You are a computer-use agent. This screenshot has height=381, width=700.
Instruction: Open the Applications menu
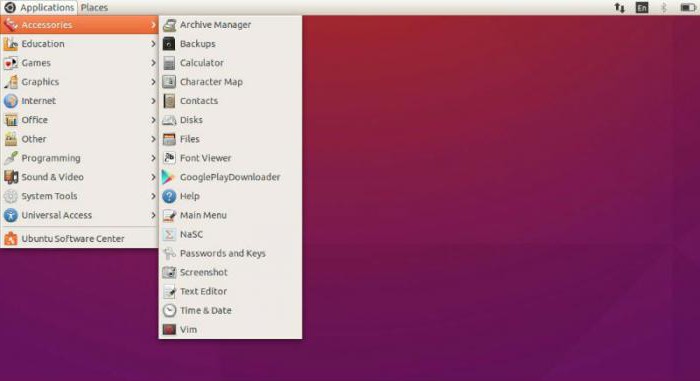pos(39,8)
